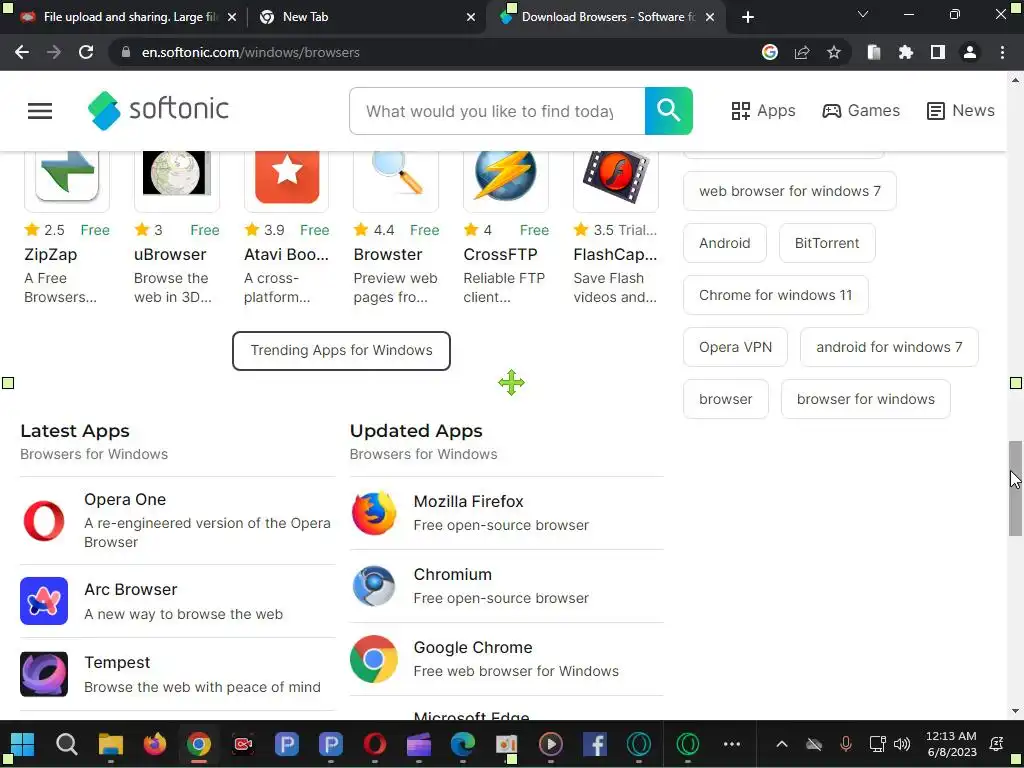Open Windows taskbar search

click(67, 744)
